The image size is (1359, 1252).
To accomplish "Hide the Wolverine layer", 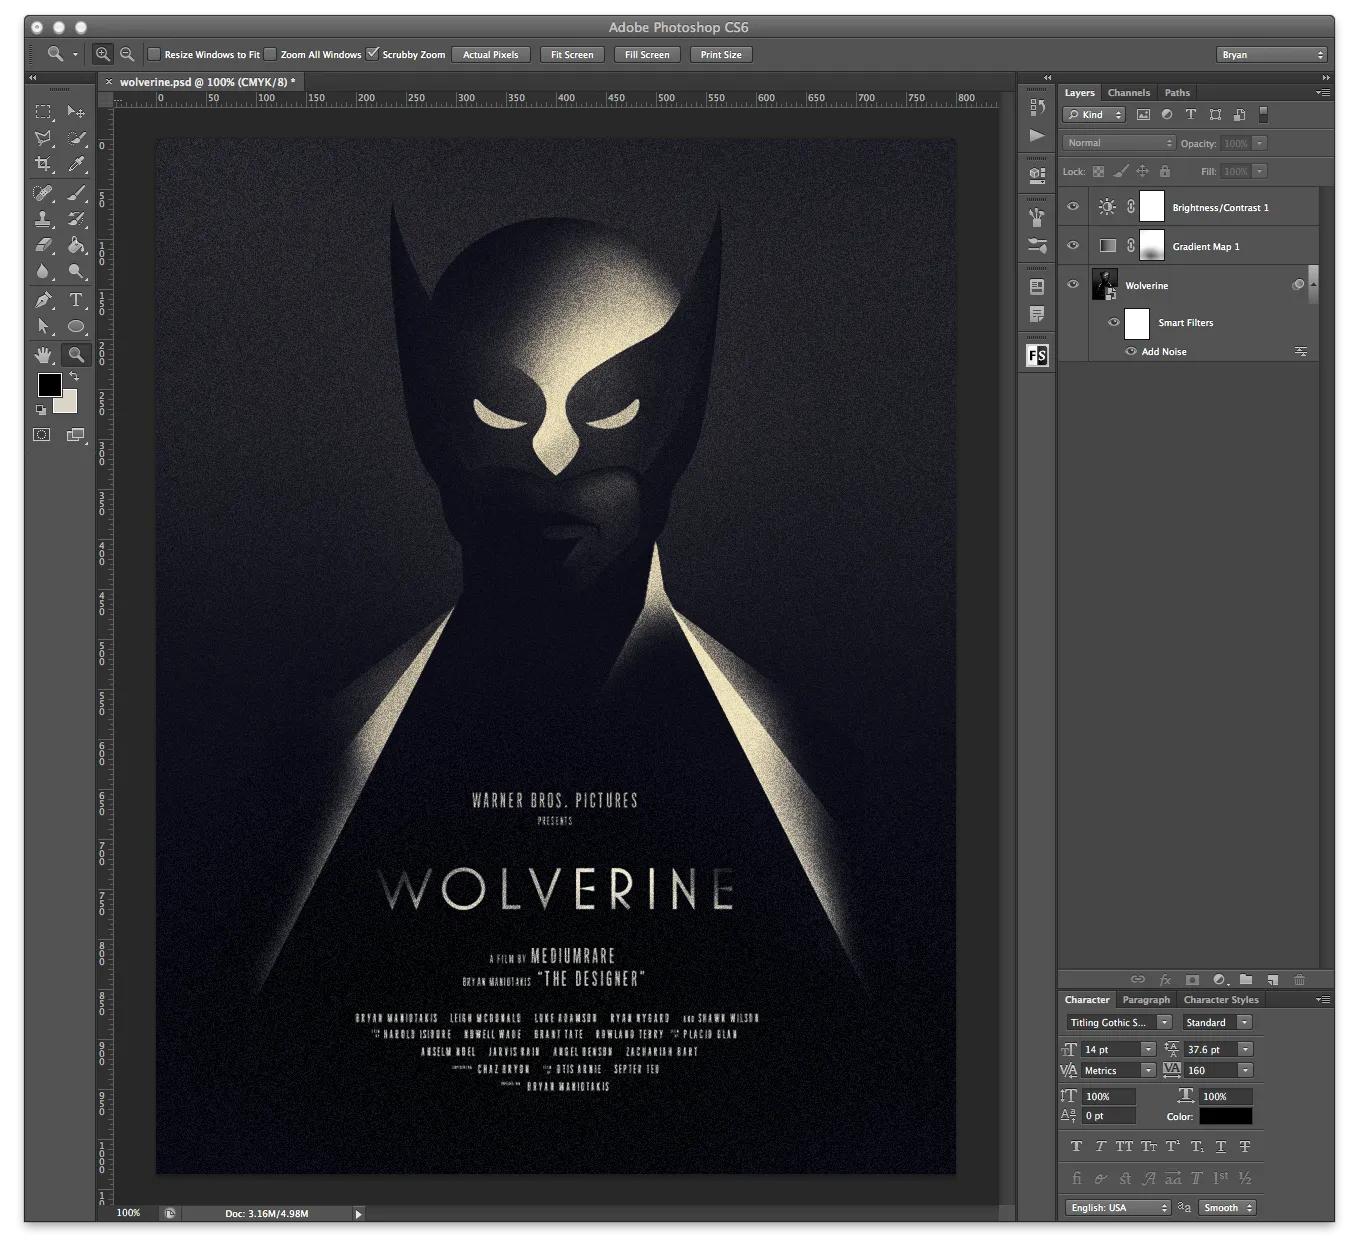I will point(1073,285).
